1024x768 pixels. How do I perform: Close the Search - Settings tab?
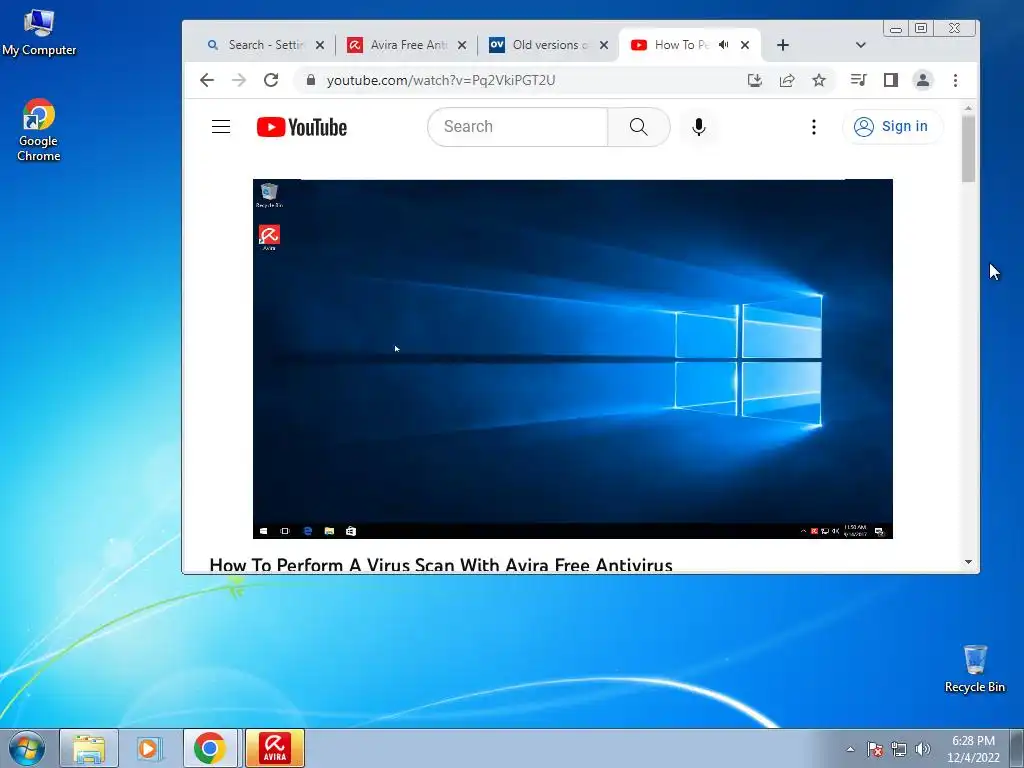(x=320, y=45)
